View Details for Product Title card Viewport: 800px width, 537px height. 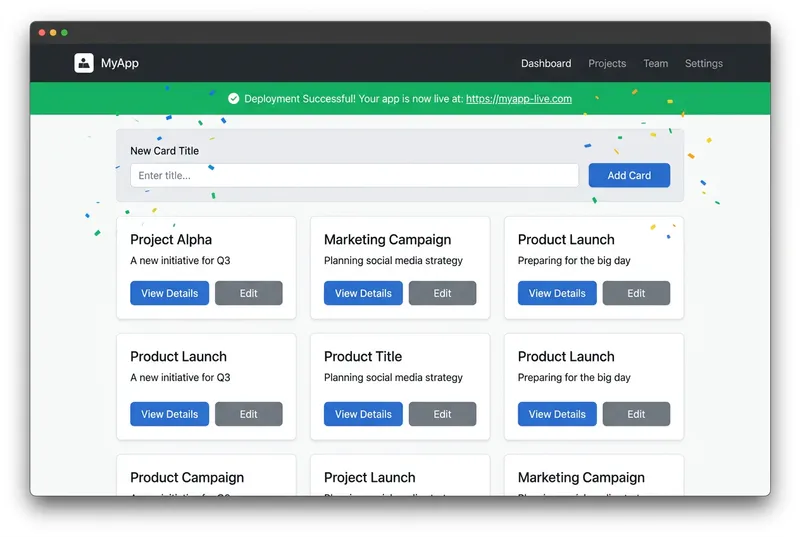point(363,414)
